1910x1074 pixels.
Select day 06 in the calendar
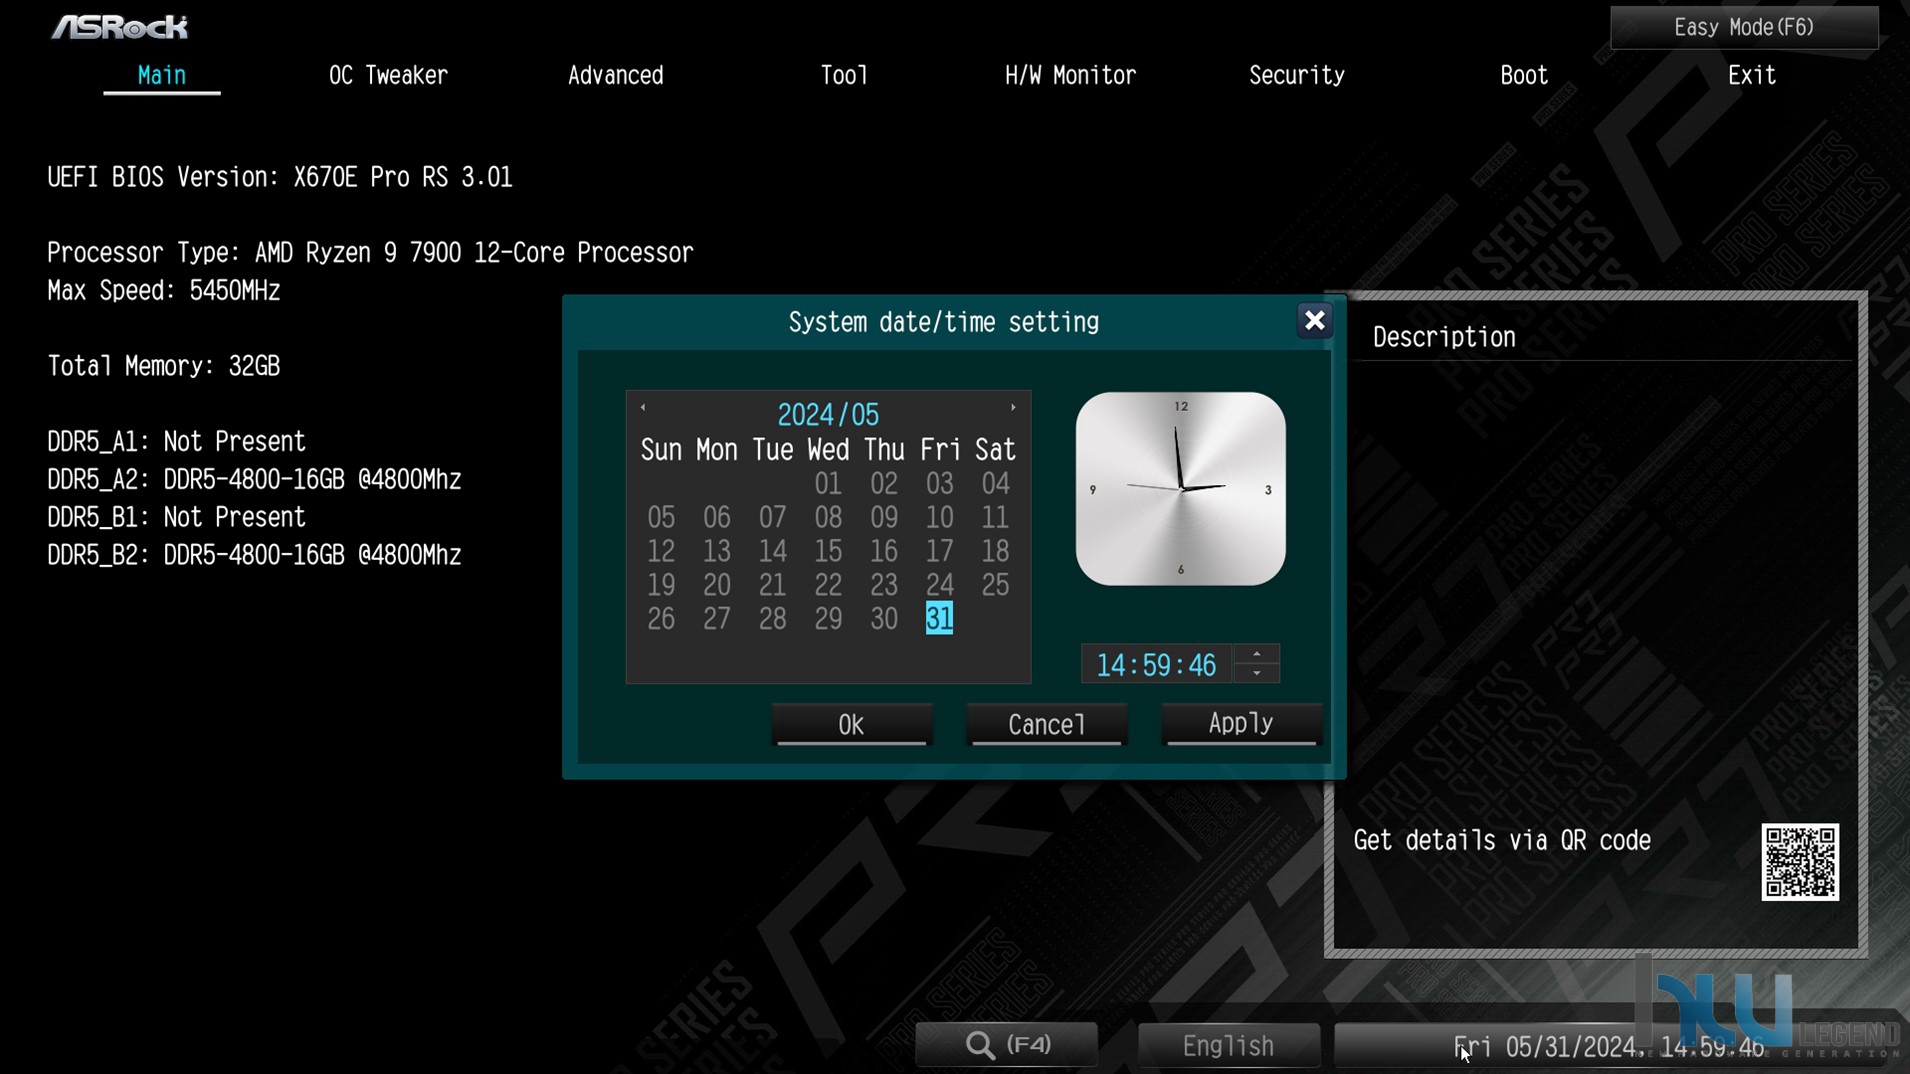(717, 518)
